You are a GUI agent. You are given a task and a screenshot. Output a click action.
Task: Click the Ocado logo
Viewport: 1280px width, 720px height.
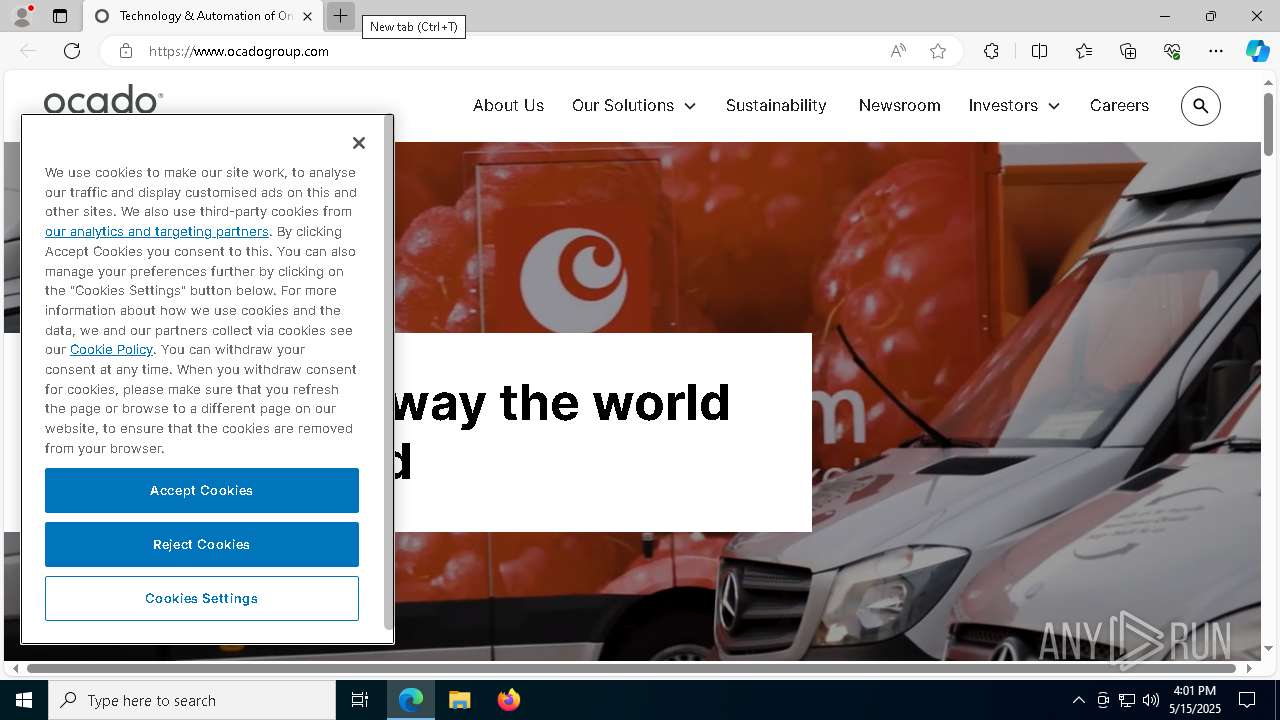pos(103,99)
